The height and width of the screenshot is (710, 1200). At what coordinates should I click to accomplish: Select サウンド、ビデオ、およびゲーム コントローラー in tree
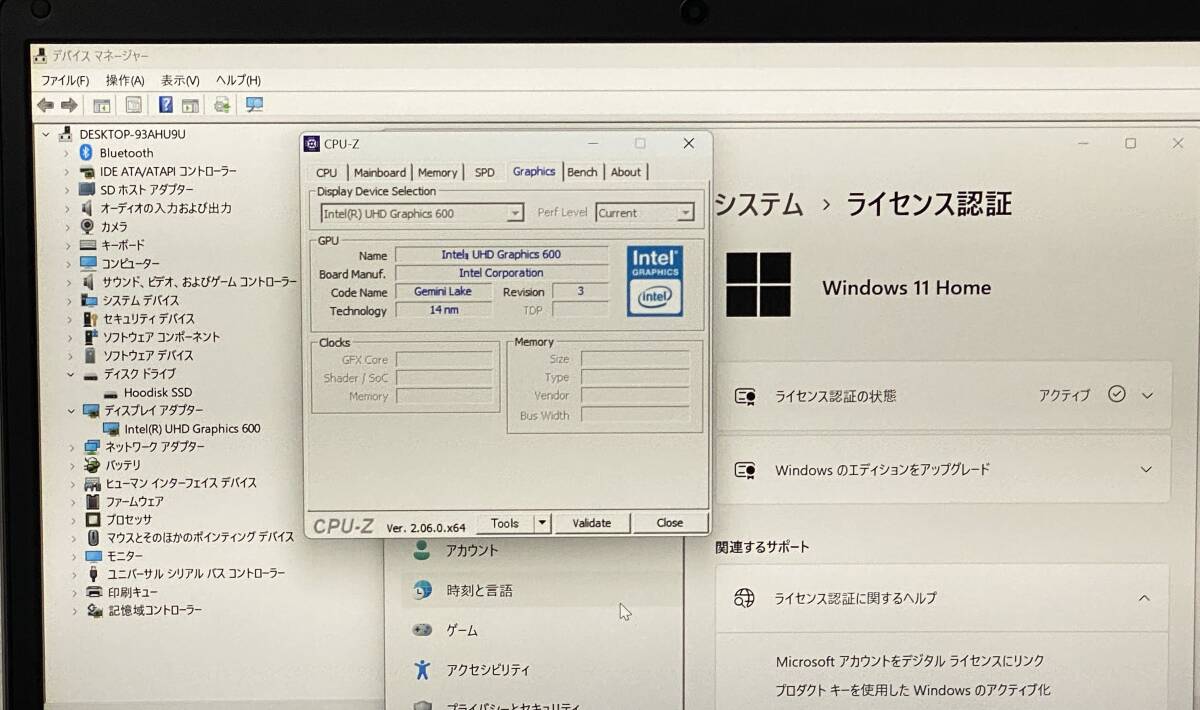click(x=199, y=282)
